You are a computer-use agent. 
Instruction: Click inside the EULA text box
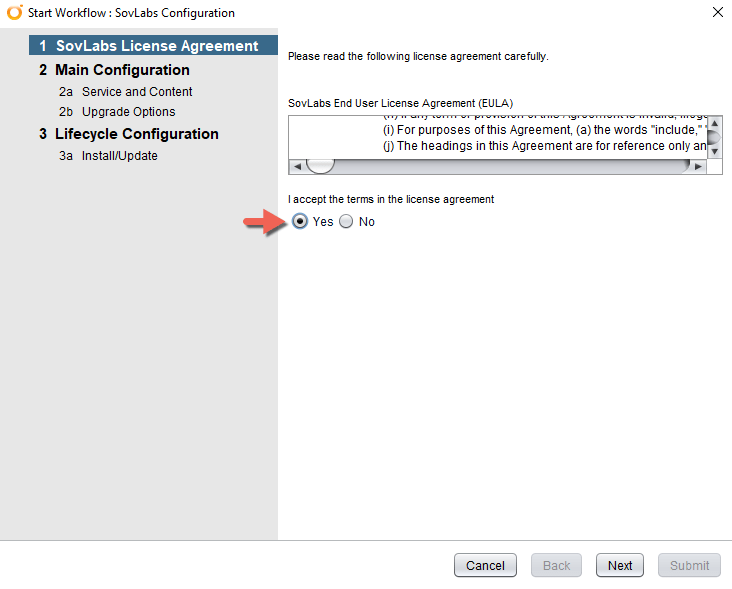point(500,138)
